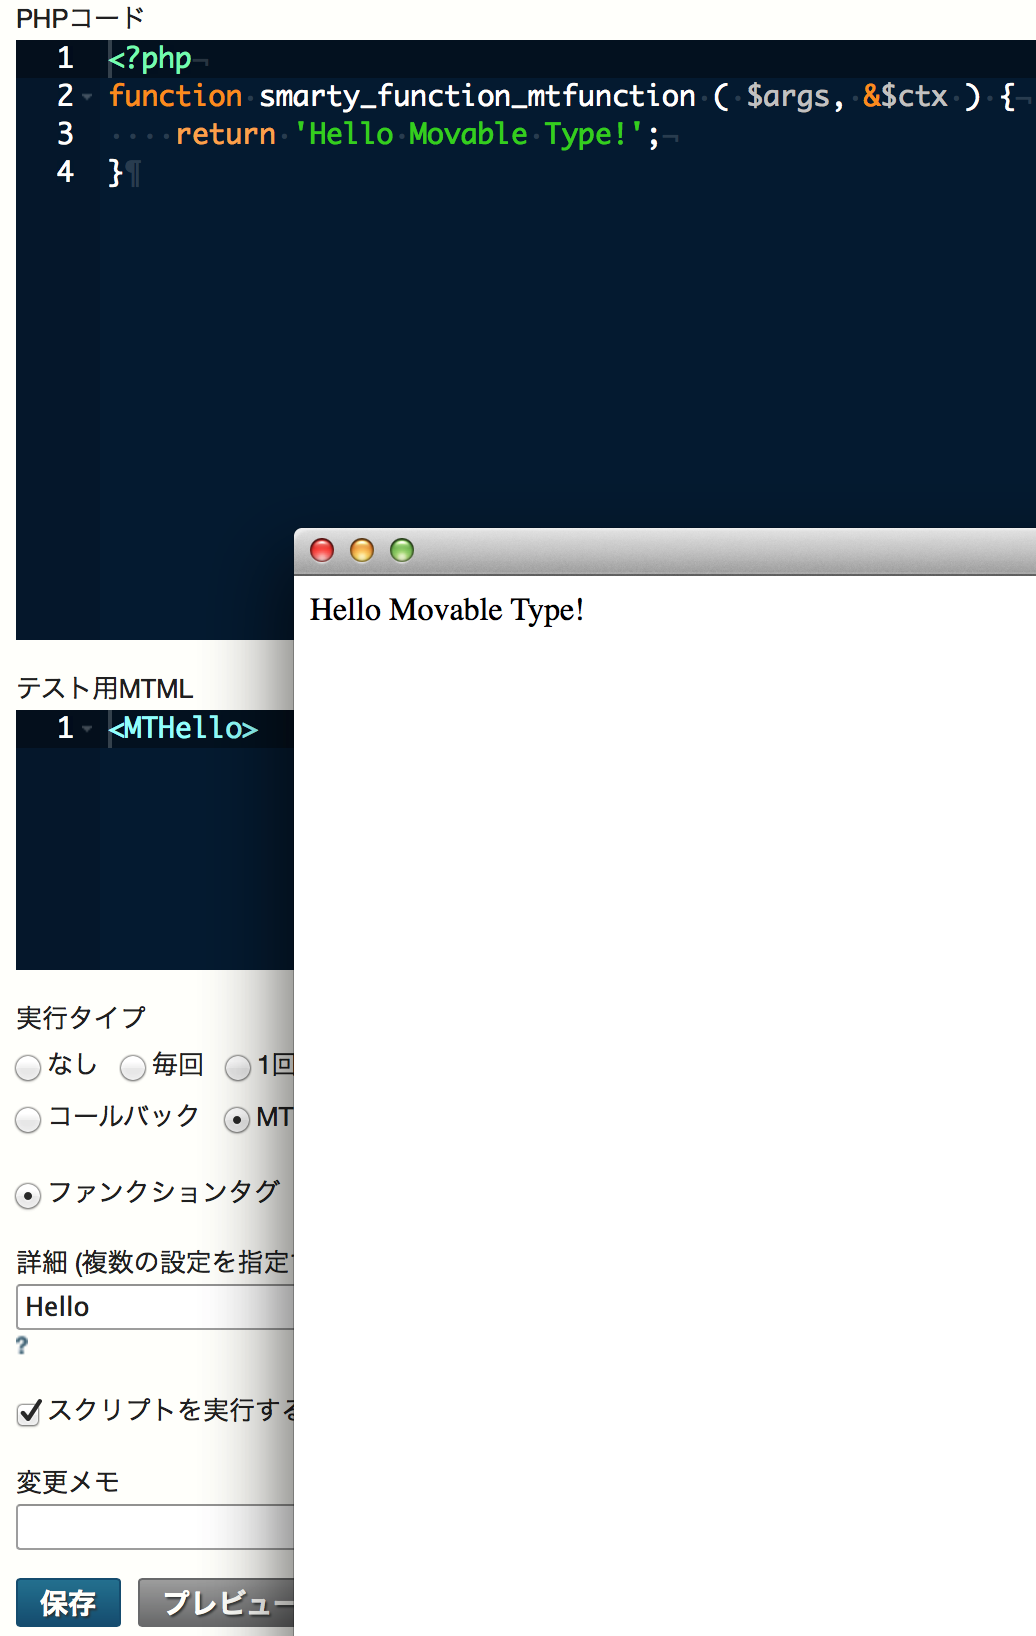Click the line number 4 in the PHP gutter
Viewport: 1036px width, 1636px height.
pyautogui.click(x=65, y=172)
